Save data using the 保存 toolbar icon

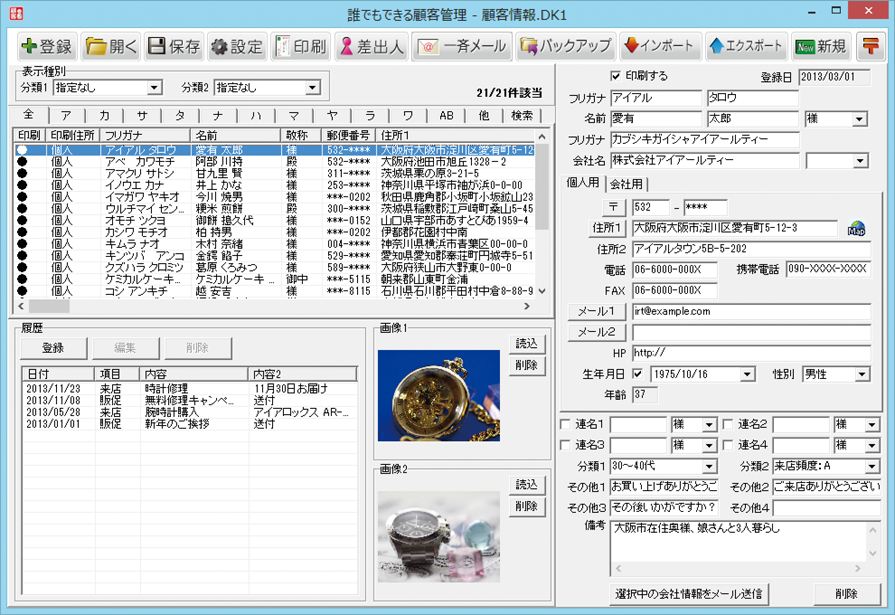pos(174,46)
